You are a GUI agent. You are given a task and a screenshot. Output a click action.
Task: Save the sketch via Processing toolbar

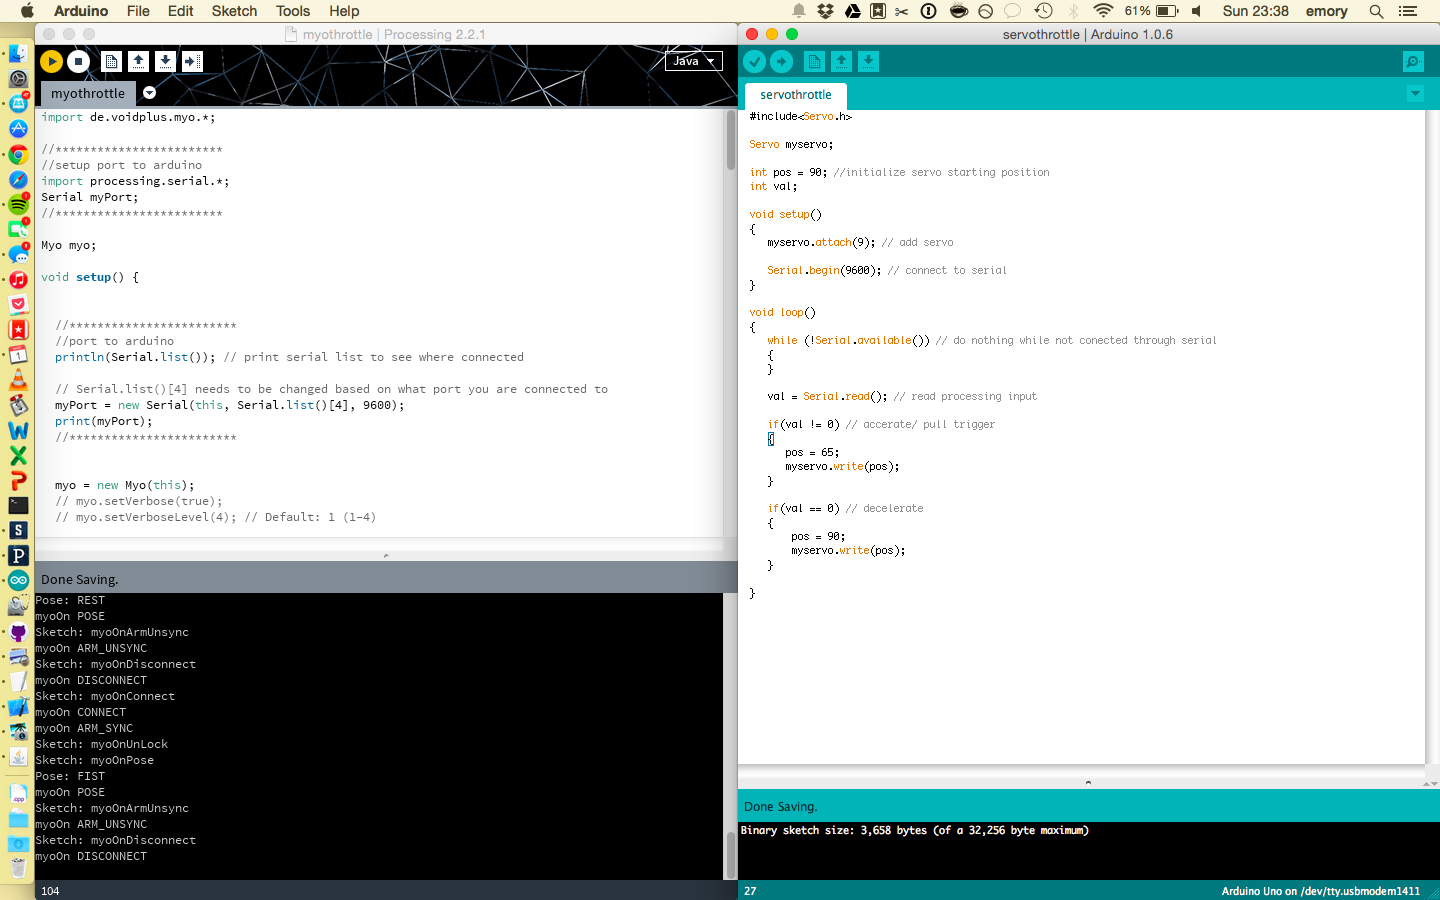pyautogui.click(x=165, y=61)
